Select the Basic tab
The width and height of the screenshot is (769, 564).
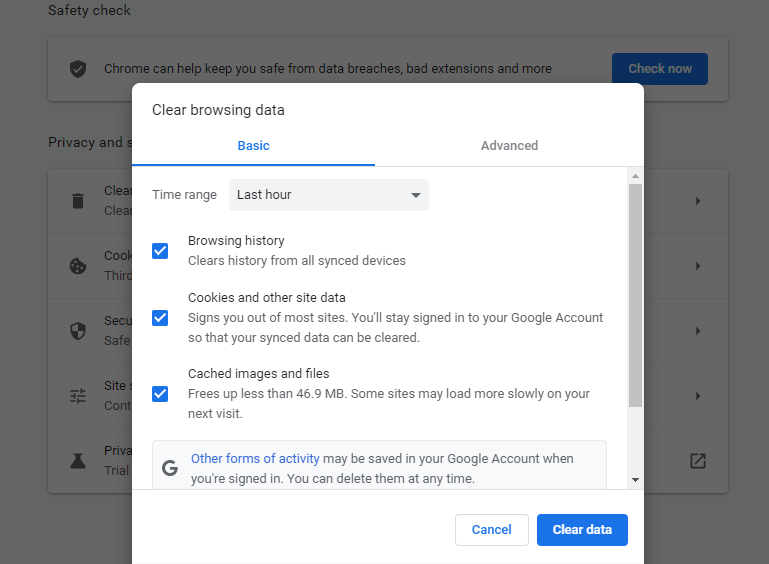(253, 146)
